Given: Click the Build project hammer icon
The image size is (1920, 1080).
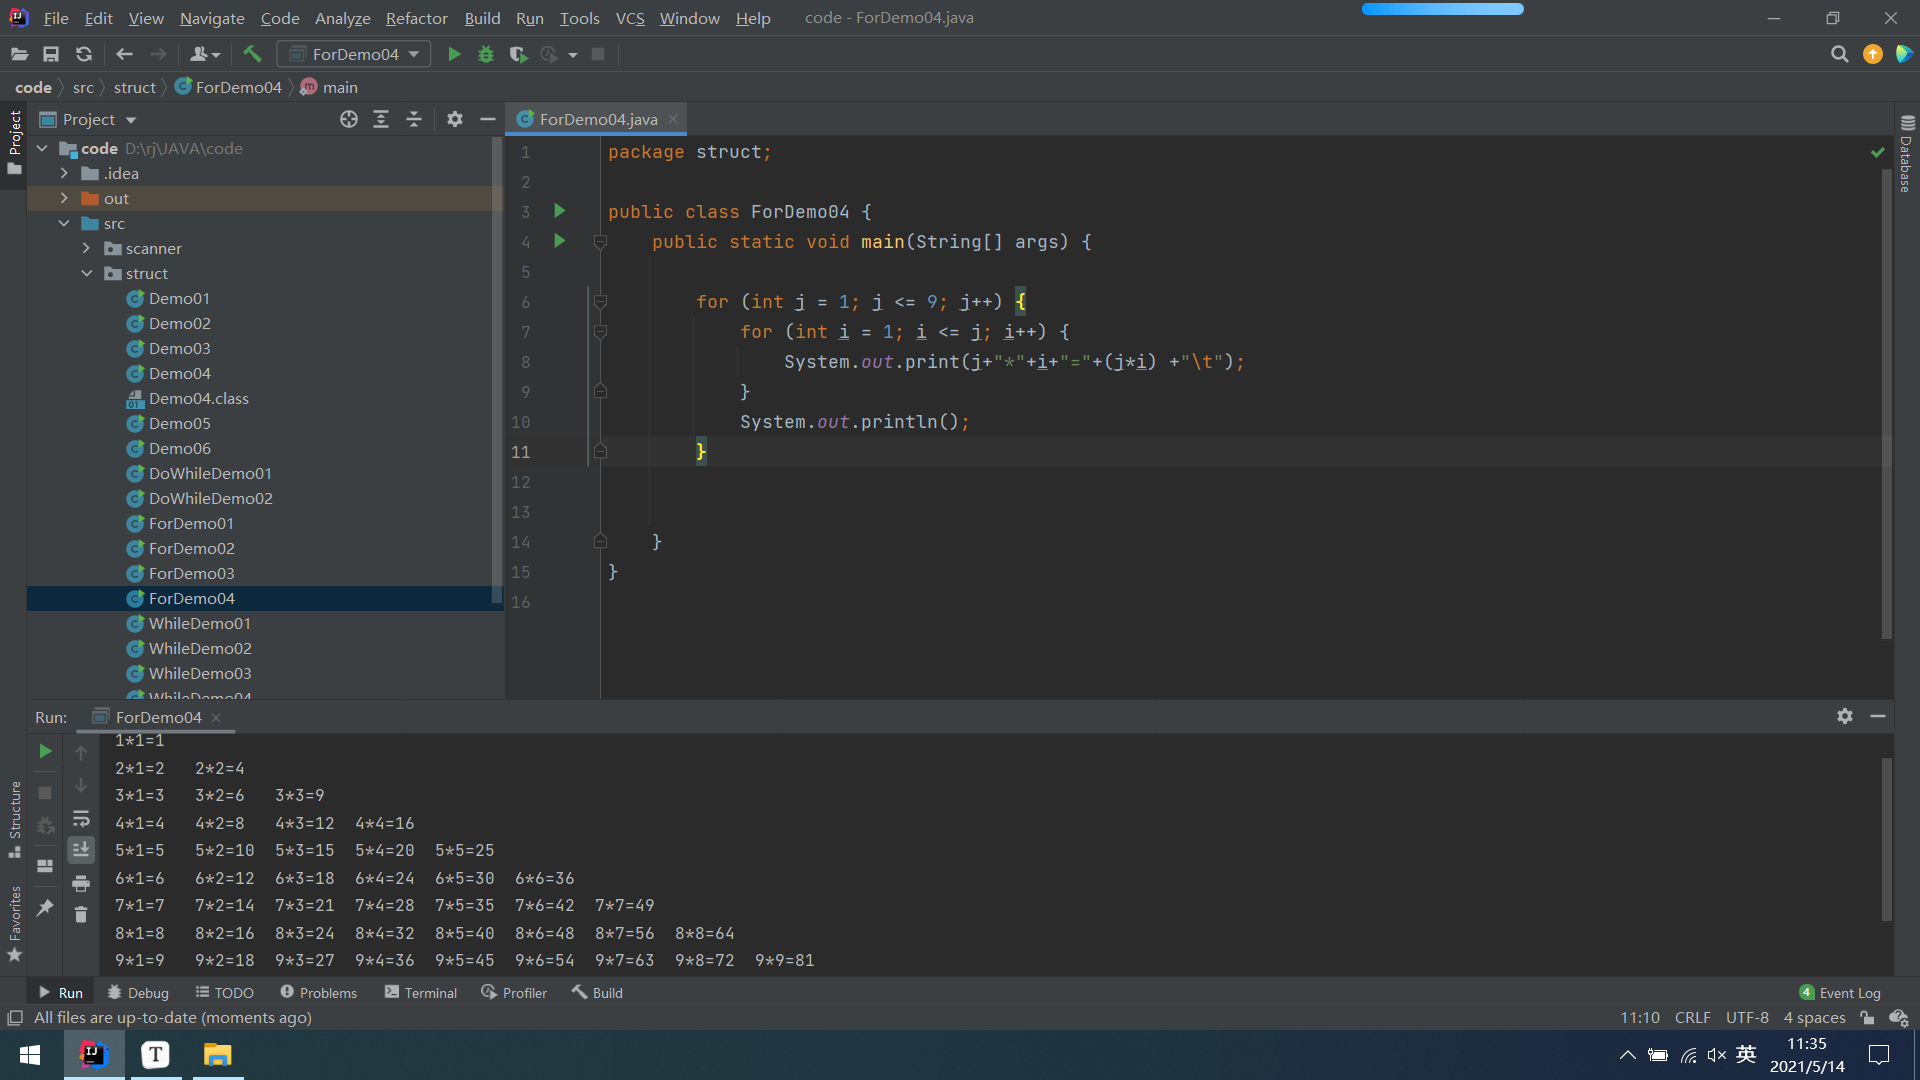Looking at the screenshot, I should click(252, 54).
